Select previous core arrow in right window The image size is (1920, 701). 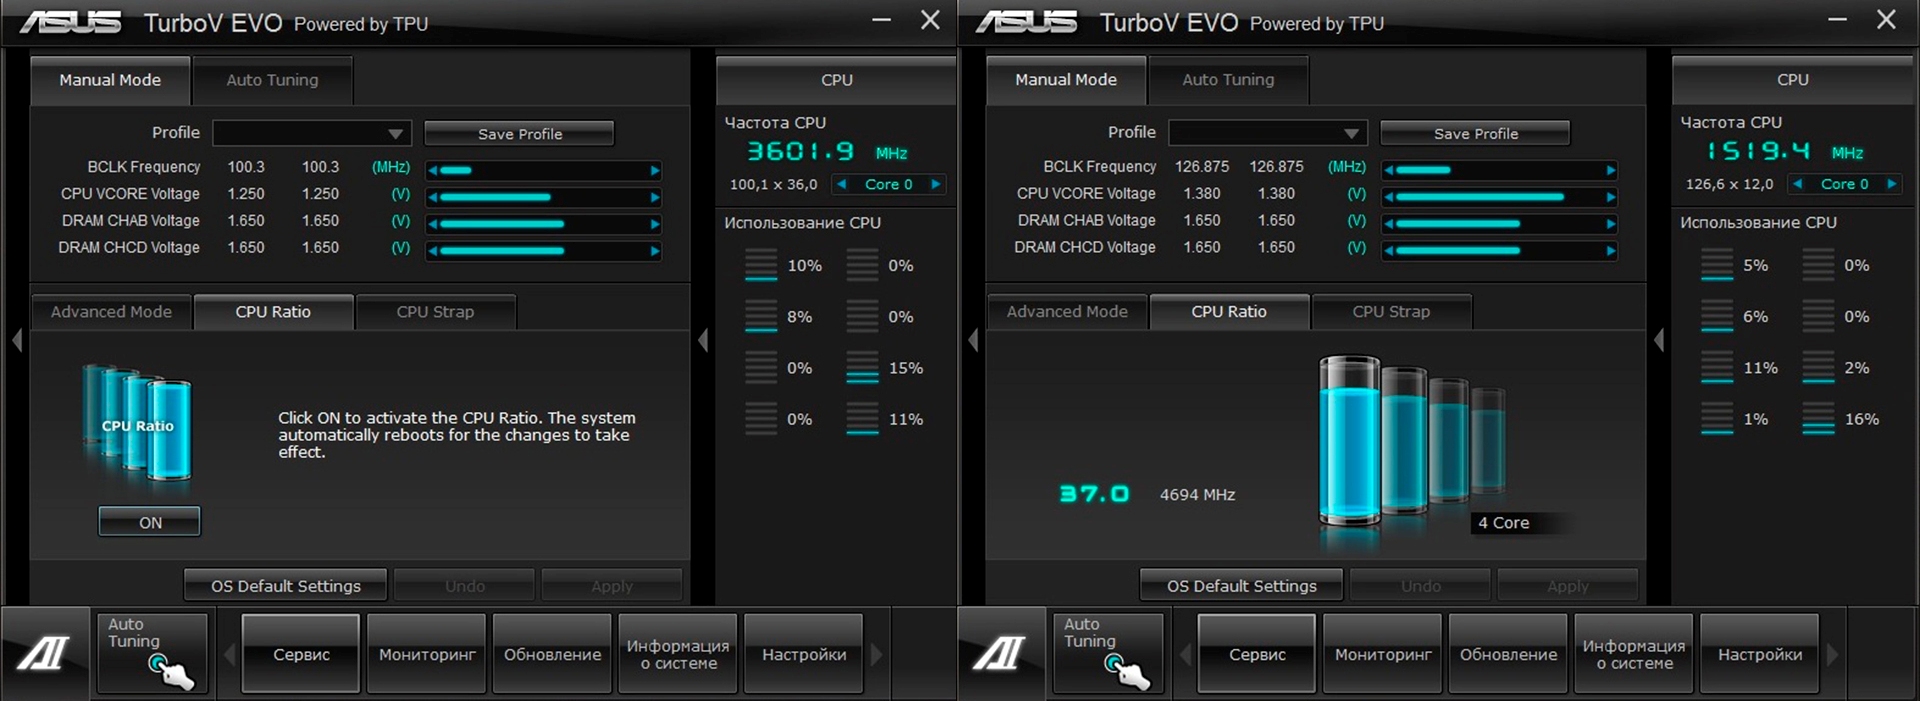(1798, 184)
